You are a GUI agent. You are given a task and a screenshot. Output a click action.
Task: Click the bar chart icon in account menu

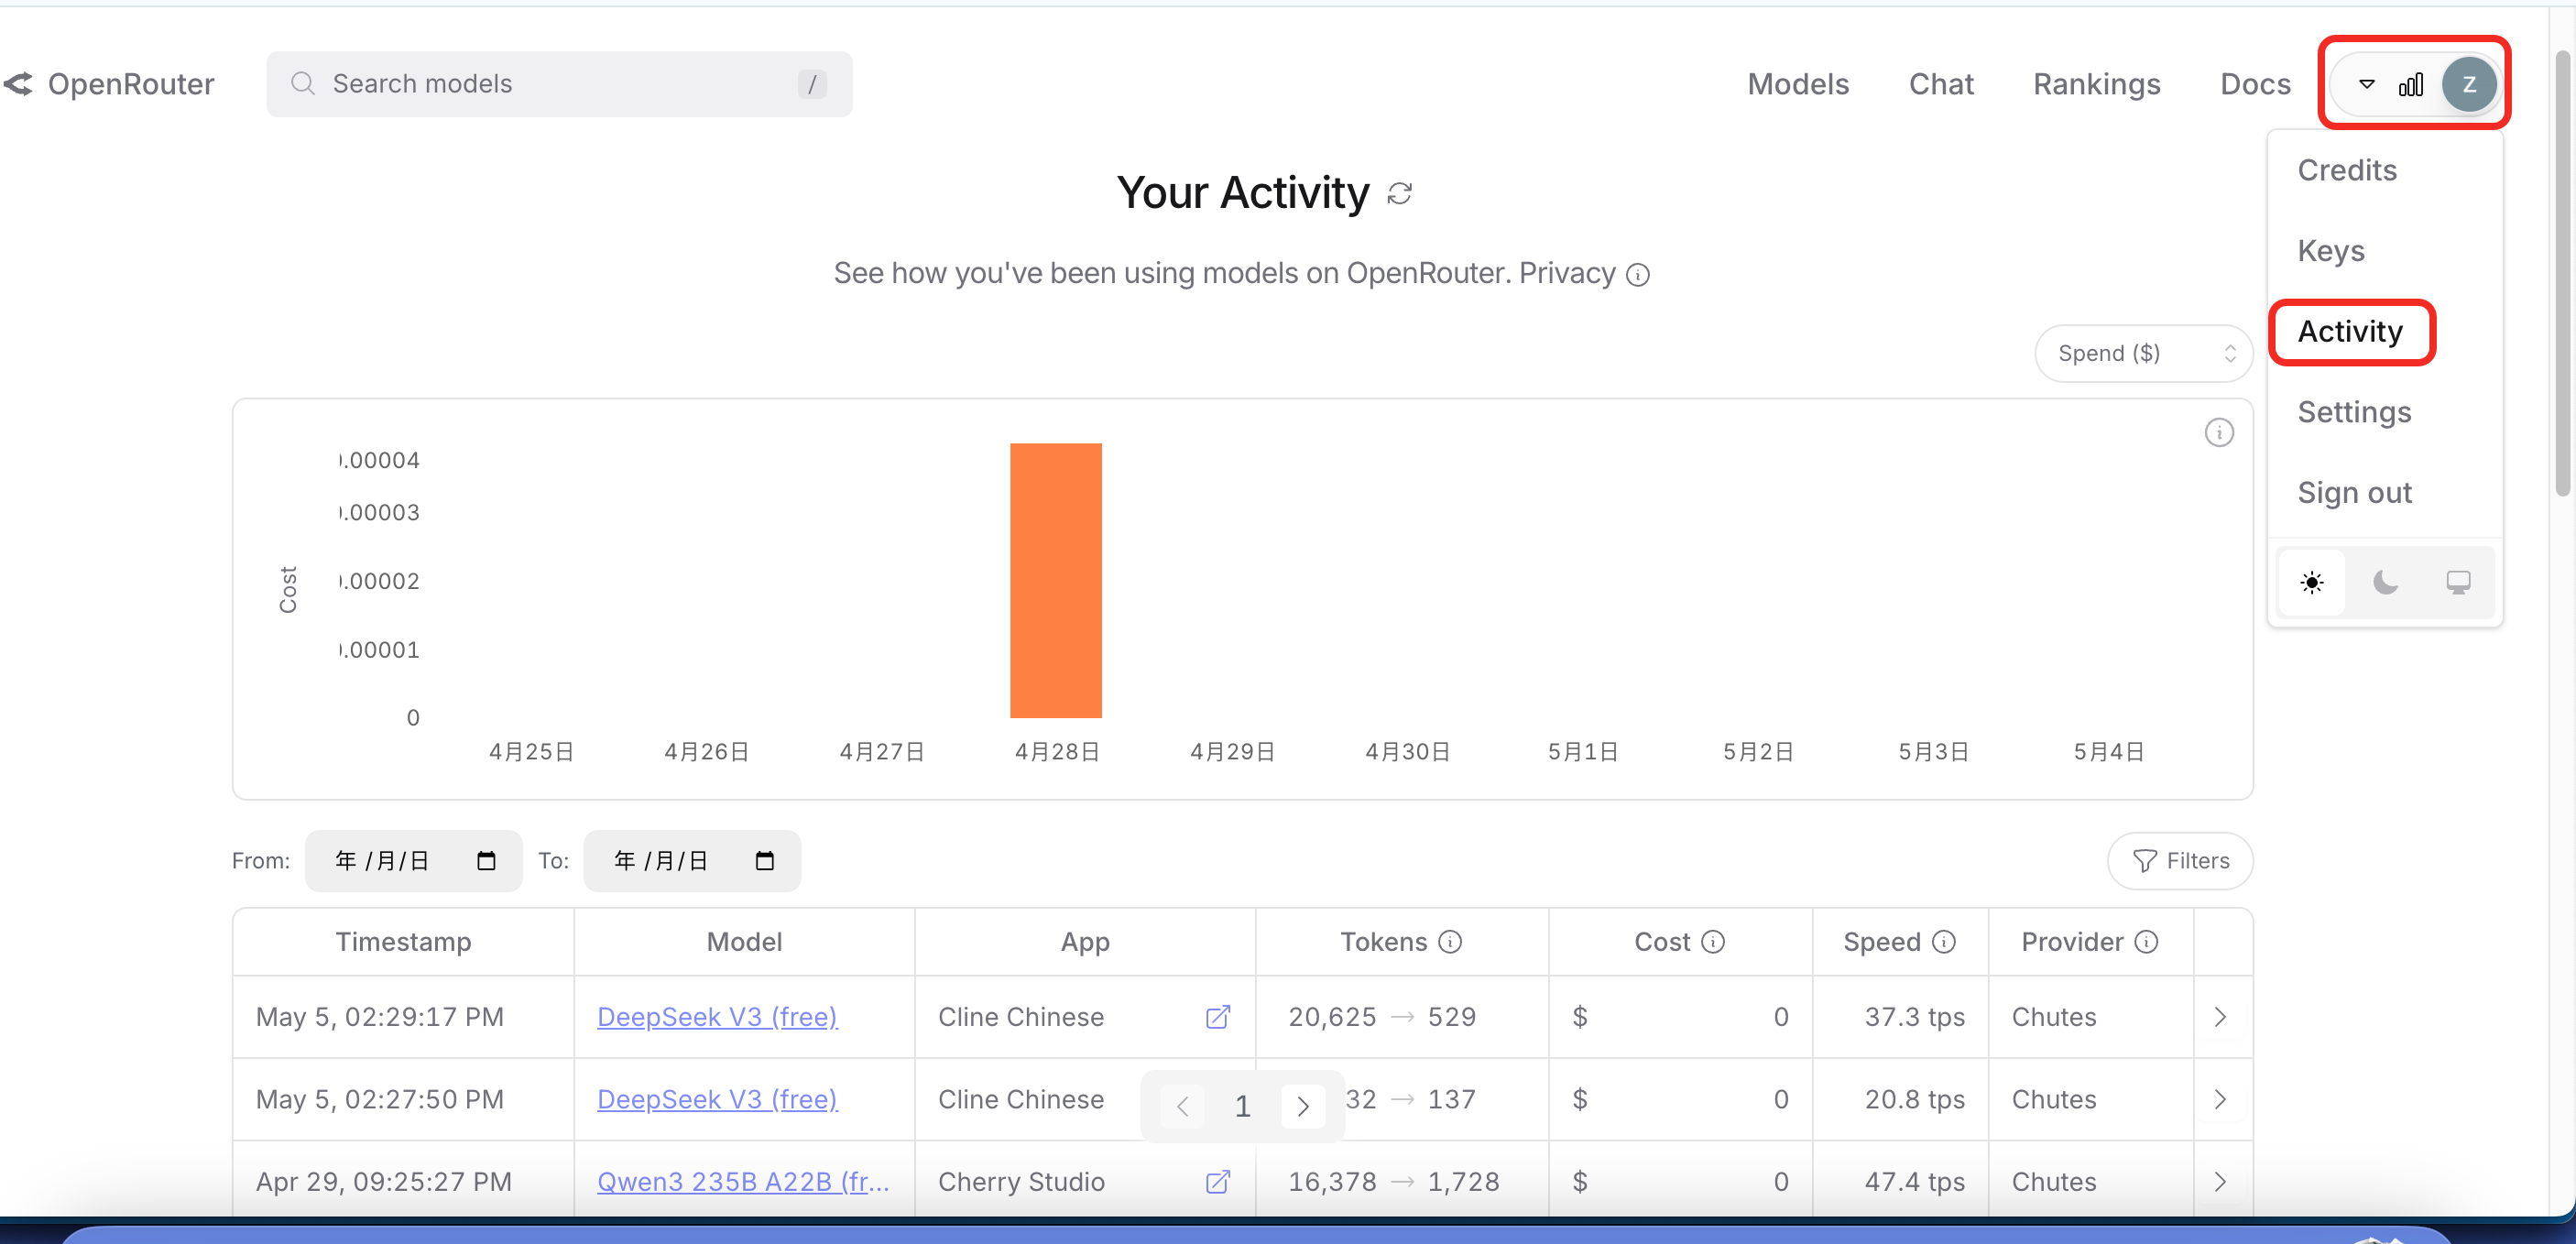click(x=2410, y=84)
